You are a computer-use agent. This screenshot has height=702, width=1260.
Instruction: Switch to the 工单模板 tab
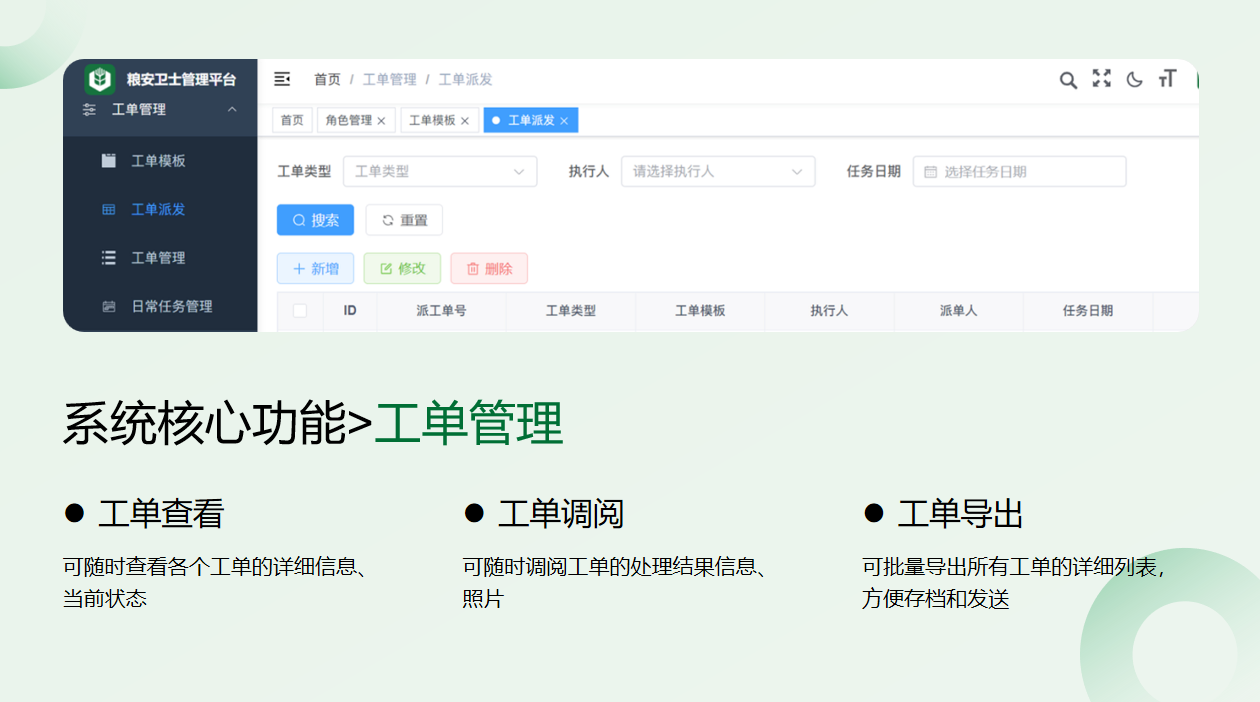(x=440, y=120)
